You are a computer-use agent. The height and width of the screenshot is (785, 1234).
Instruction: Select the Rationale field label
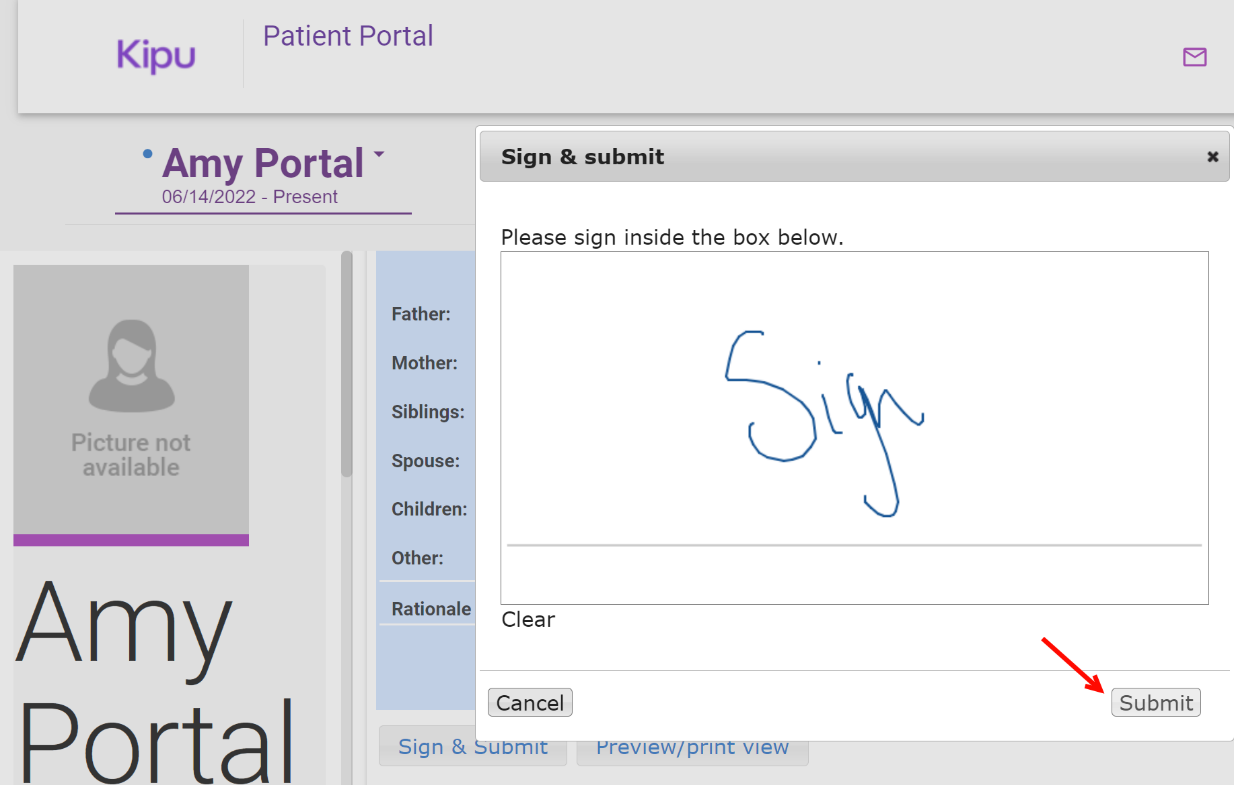(431, 609)
